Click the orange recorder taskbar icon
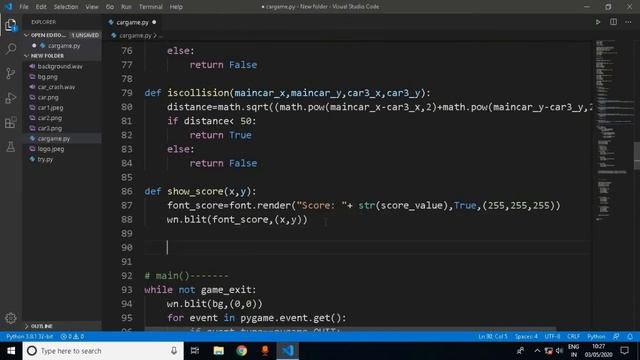This screenshot has width=640, height=360. pyautogui.click(x=265, y=351)
